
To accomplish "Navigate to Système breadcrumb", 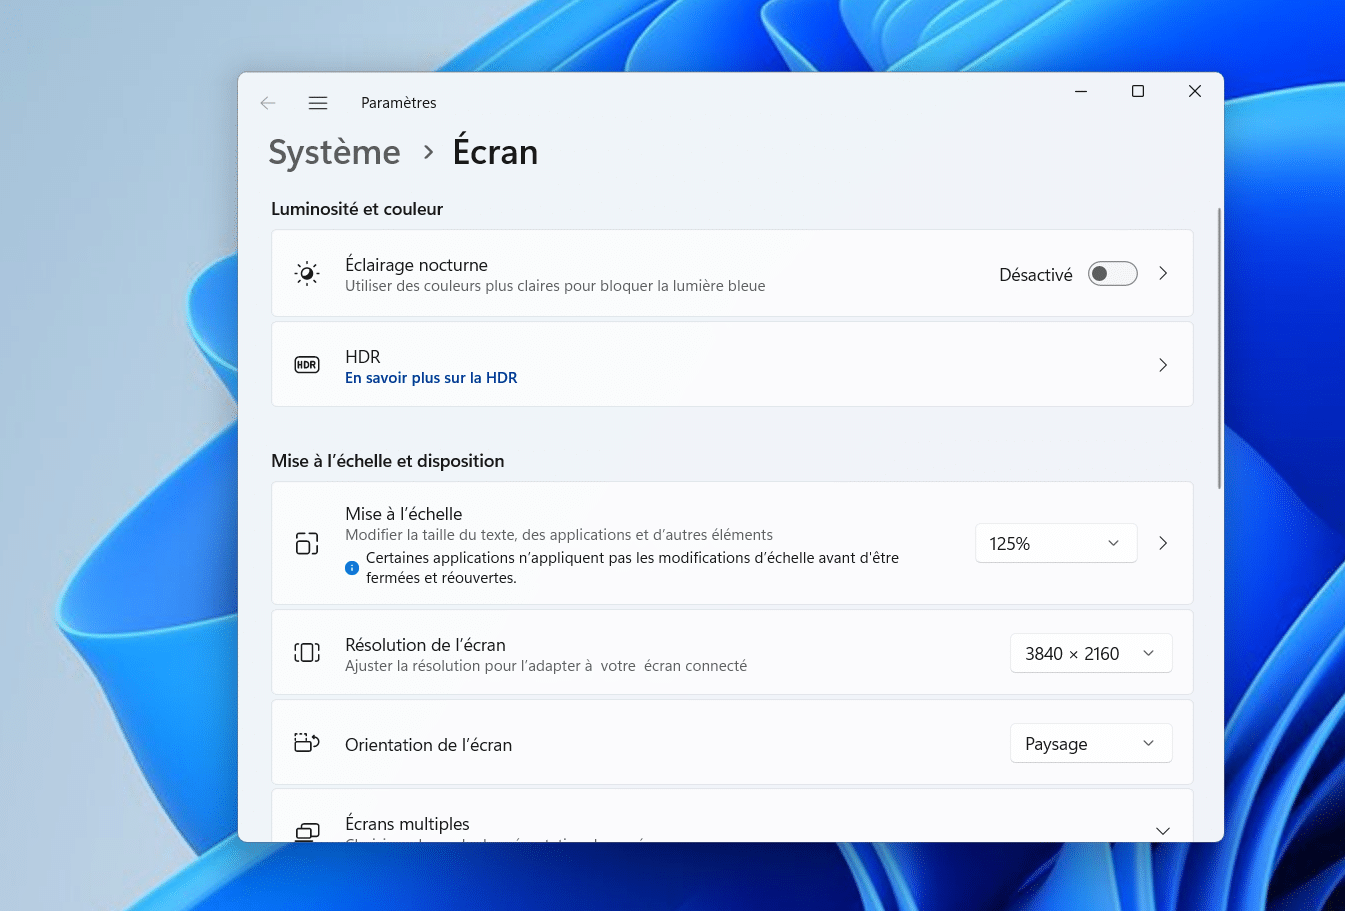I will point(334,152).
